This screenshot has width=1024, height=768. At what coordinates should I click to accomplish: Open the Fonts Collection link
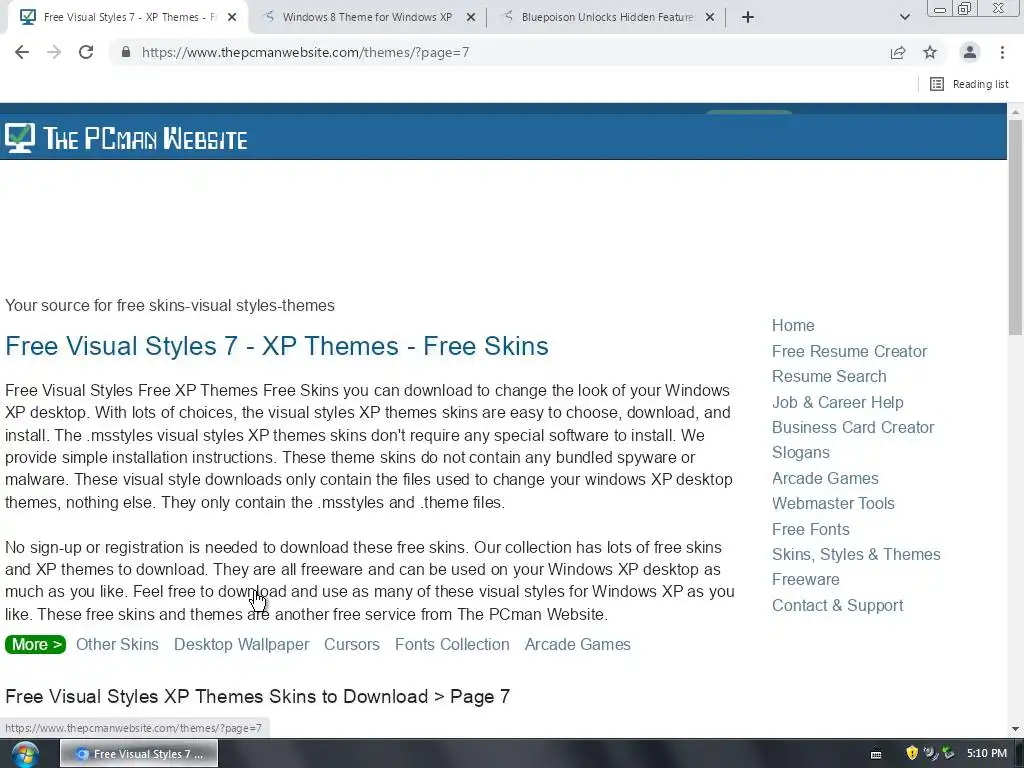(x=452, y=645)
